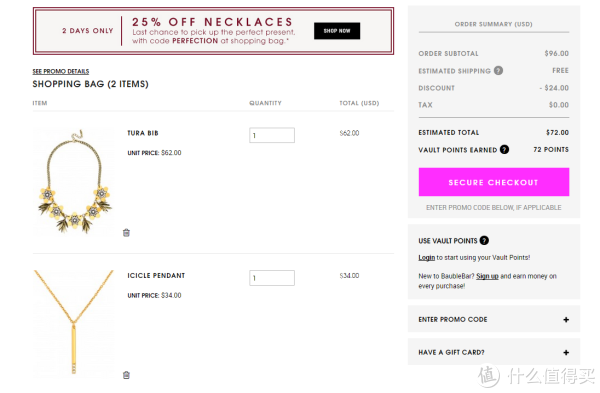The width and height of the screenshot is (600, 393).
Task: Delete the Tura Bib item with trash icon
Action: [126, 233]
